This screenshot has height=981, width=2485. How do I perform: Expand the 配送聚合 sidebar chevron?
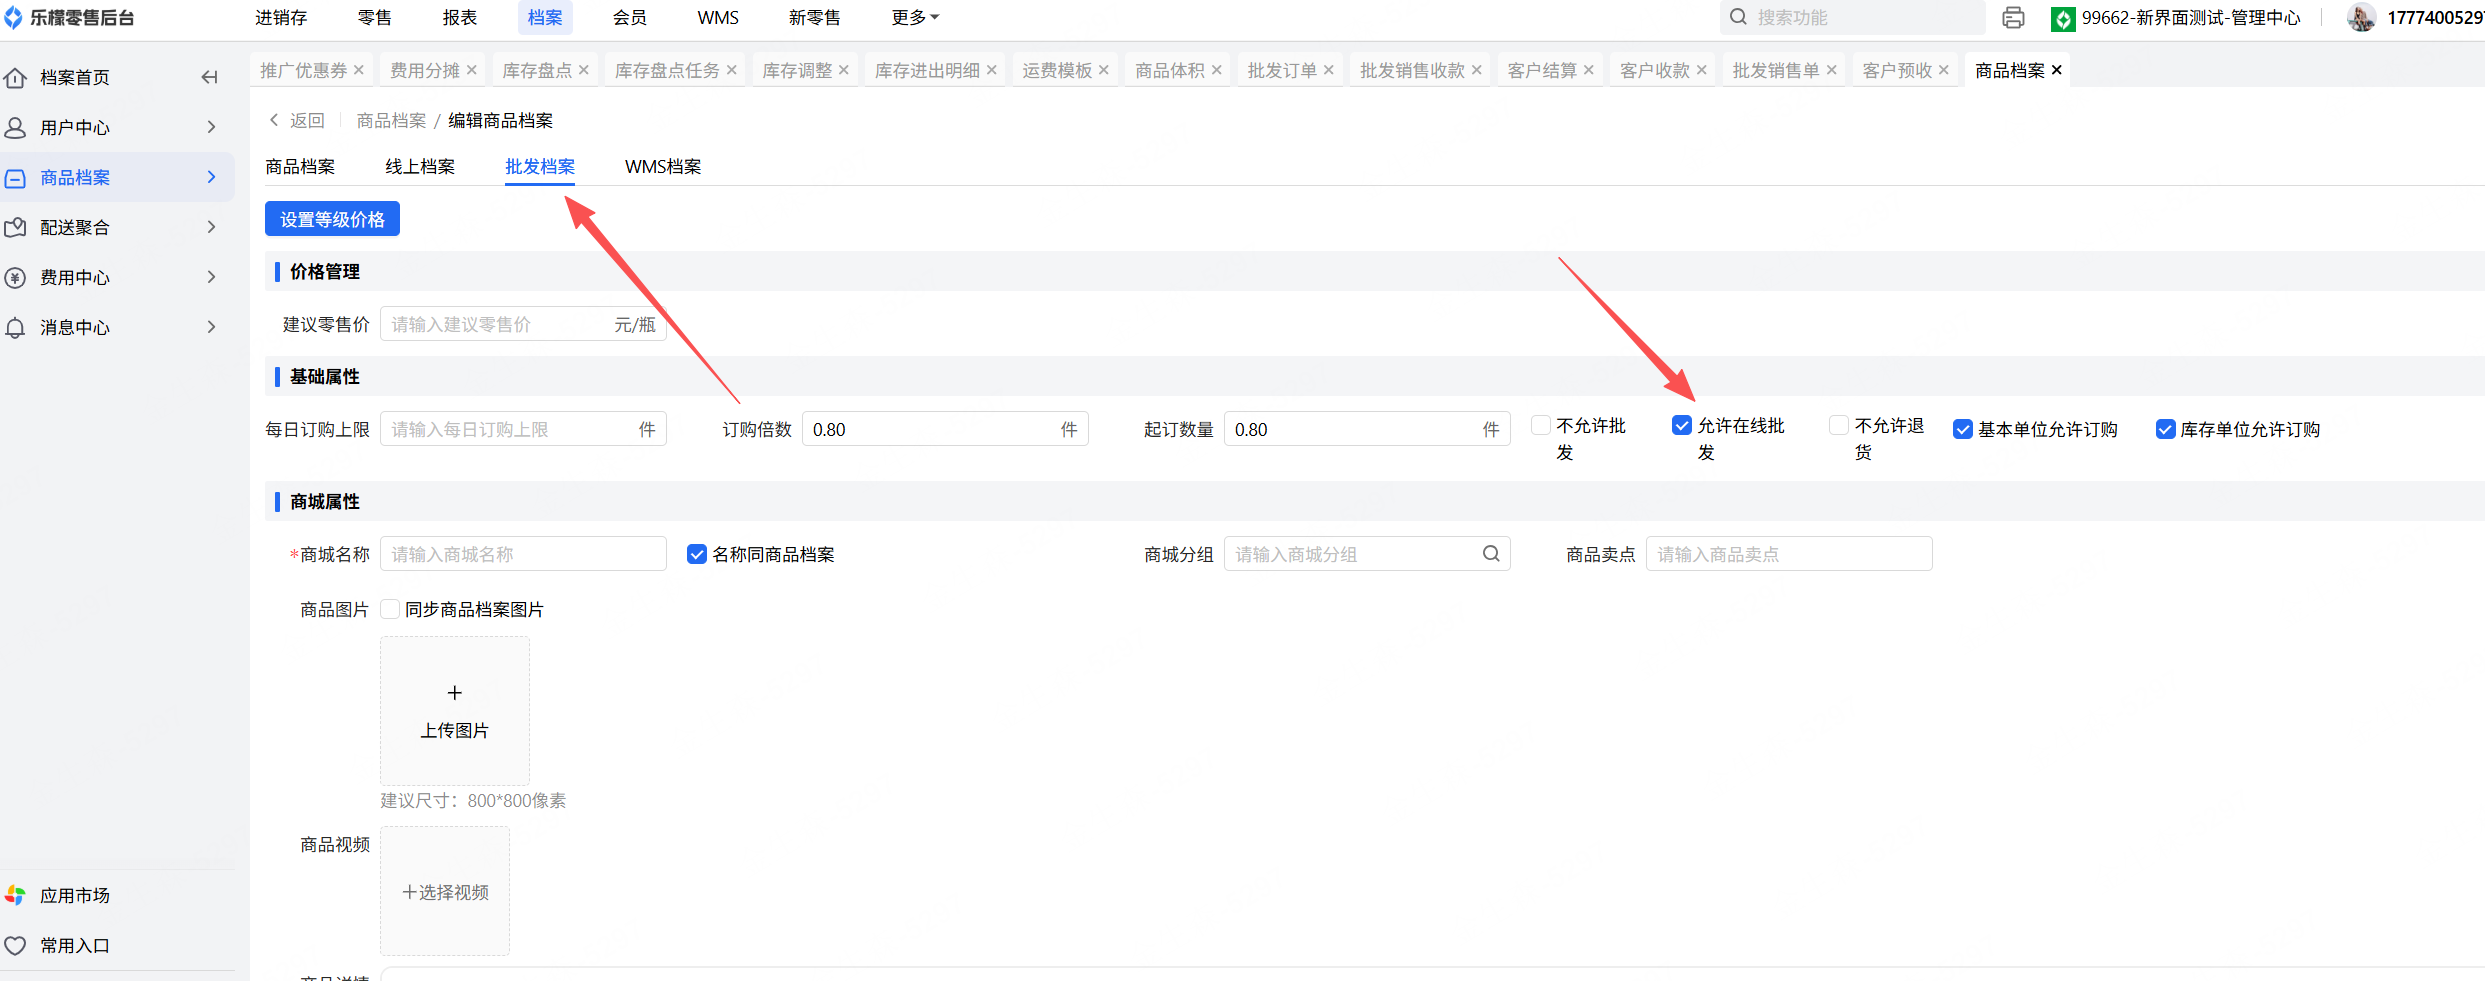tap(211, 227)
